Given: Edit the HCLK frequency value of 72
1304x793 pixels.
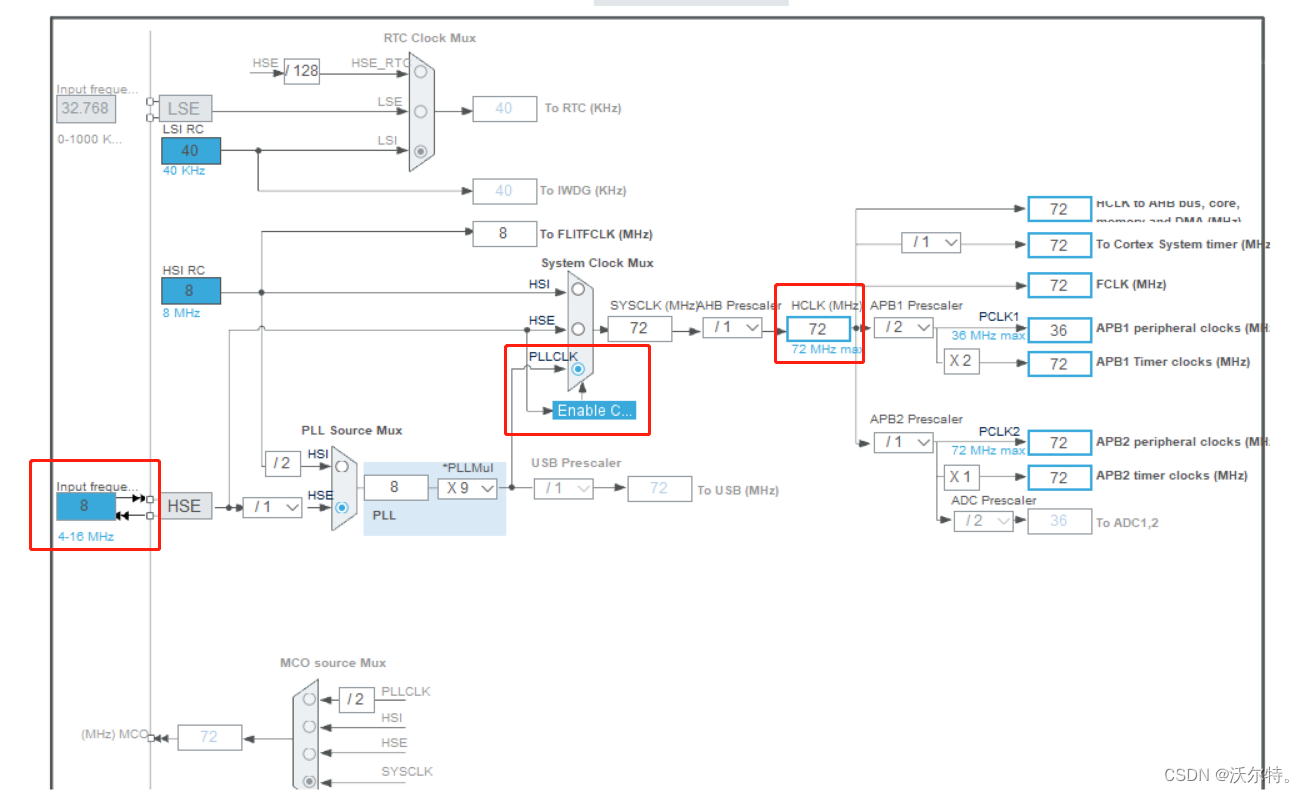Looking at the screenshot, I should [x=818, y=327].
